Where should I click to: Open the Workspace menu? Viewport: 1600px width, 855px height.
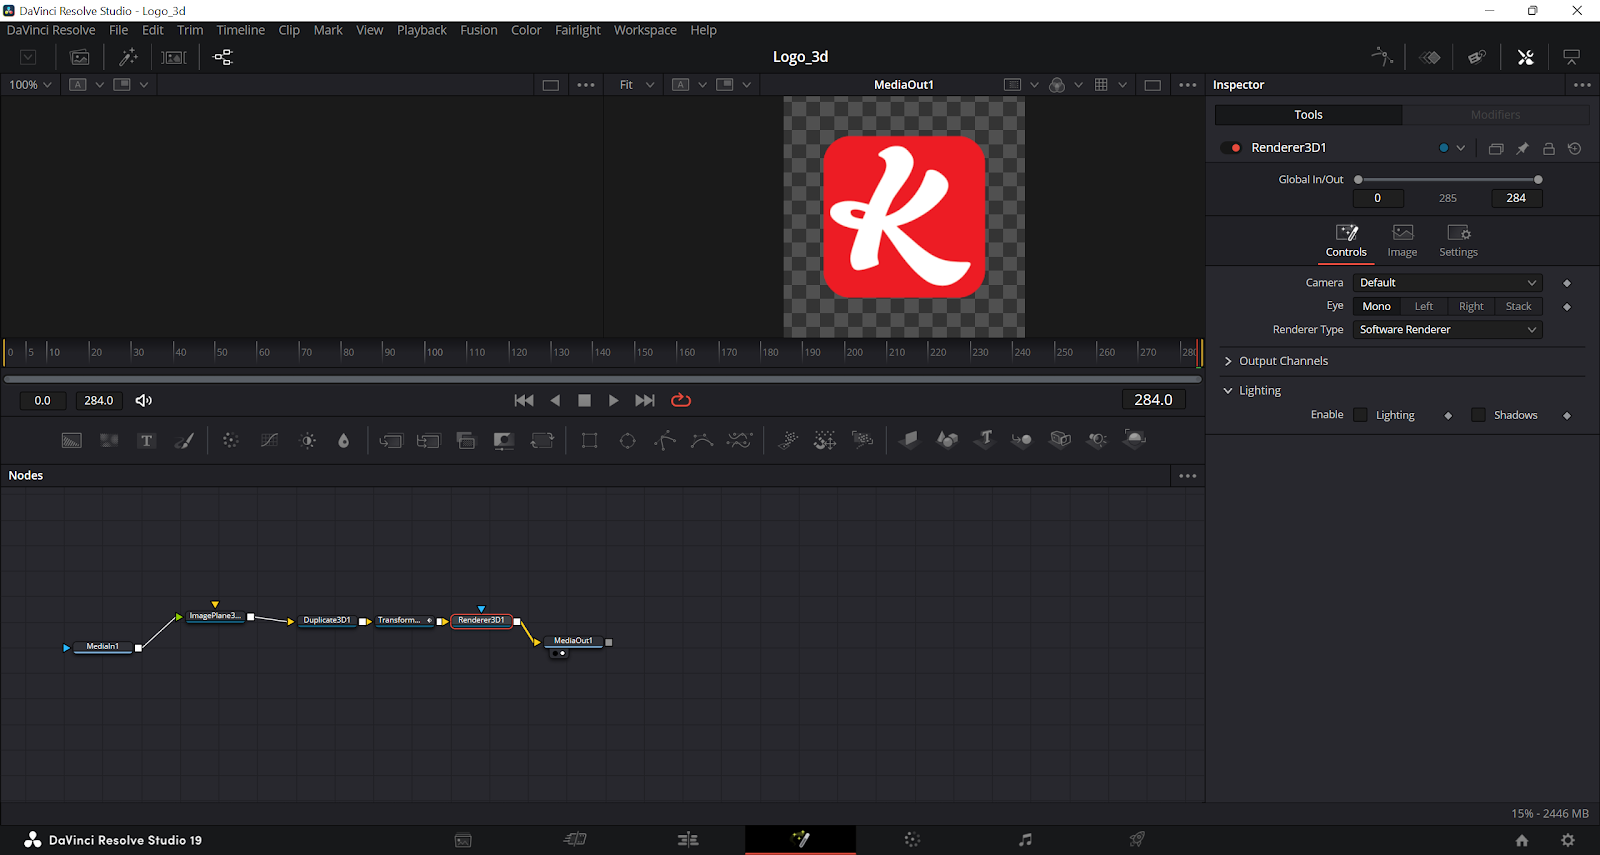(x=645, y=30)
